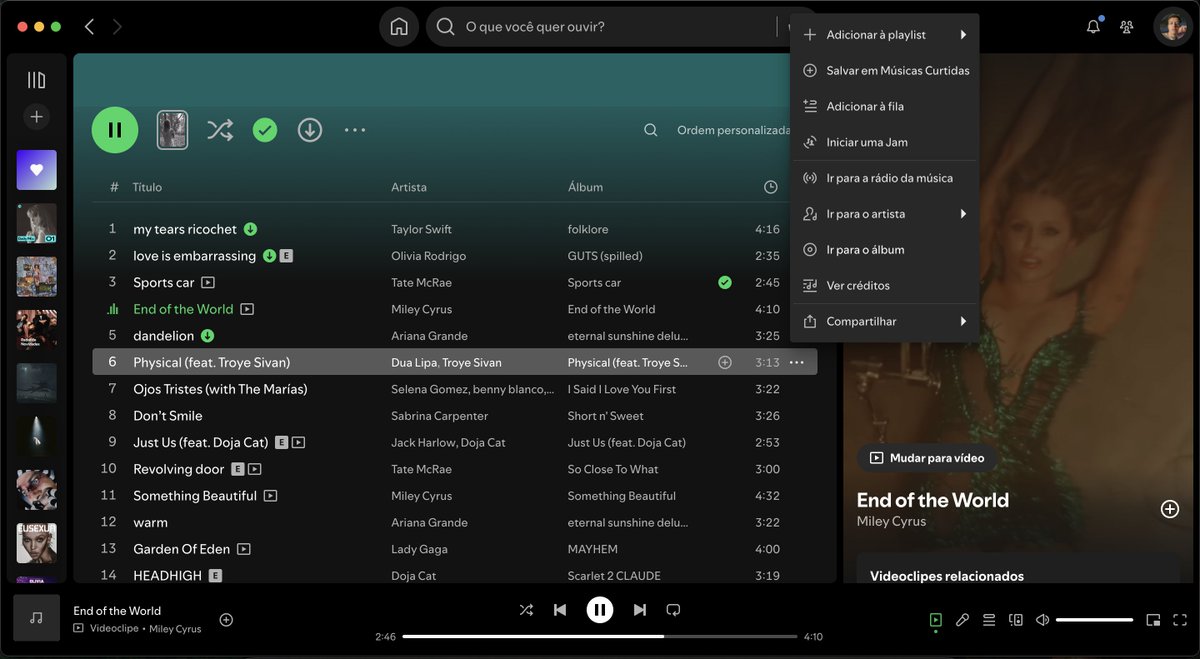Click Mudar para vídeo button

pos(927,458)
